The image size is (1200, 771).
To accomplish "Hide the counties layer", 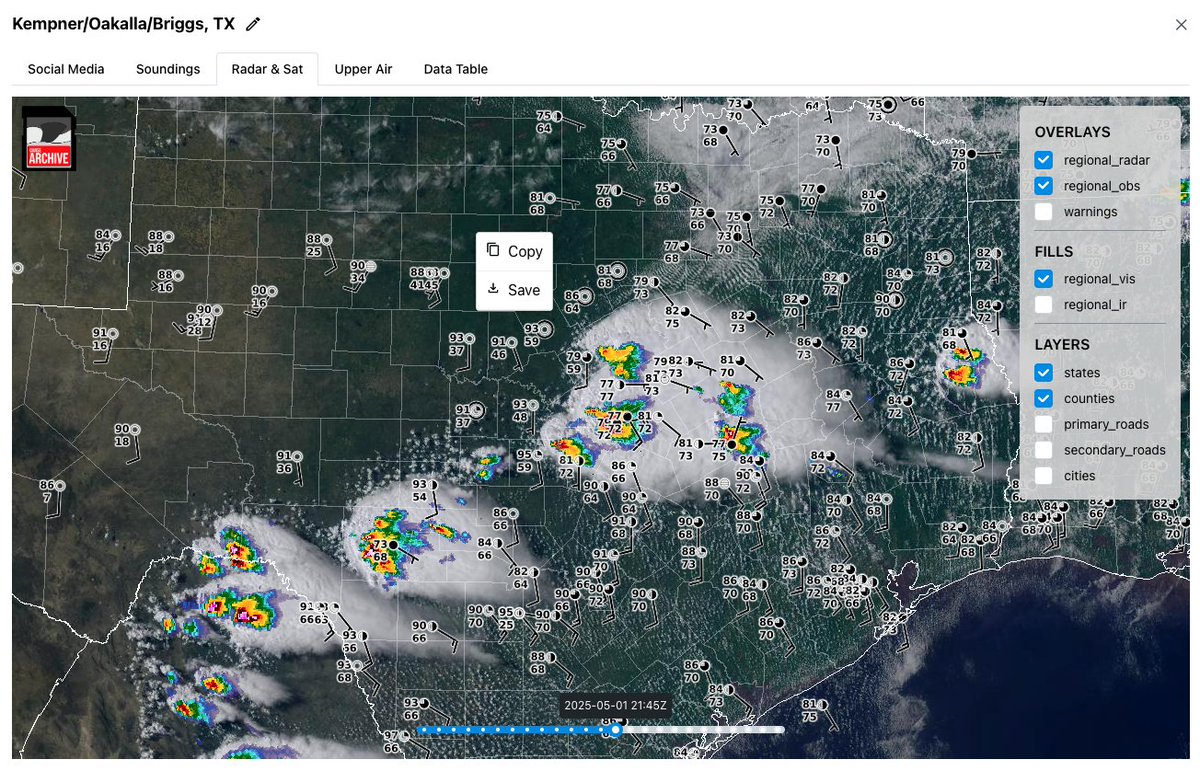I will tap(1043, 398).
